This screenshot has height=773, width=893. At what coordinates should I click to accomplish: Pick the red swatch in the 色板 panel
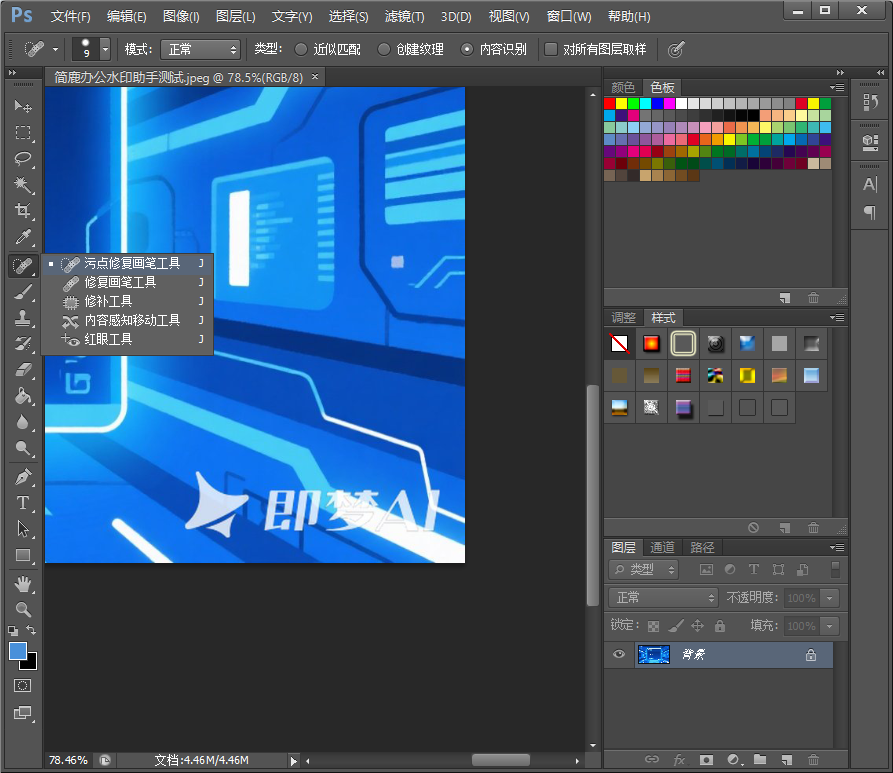pyautogui.click(x=607, y=102)
